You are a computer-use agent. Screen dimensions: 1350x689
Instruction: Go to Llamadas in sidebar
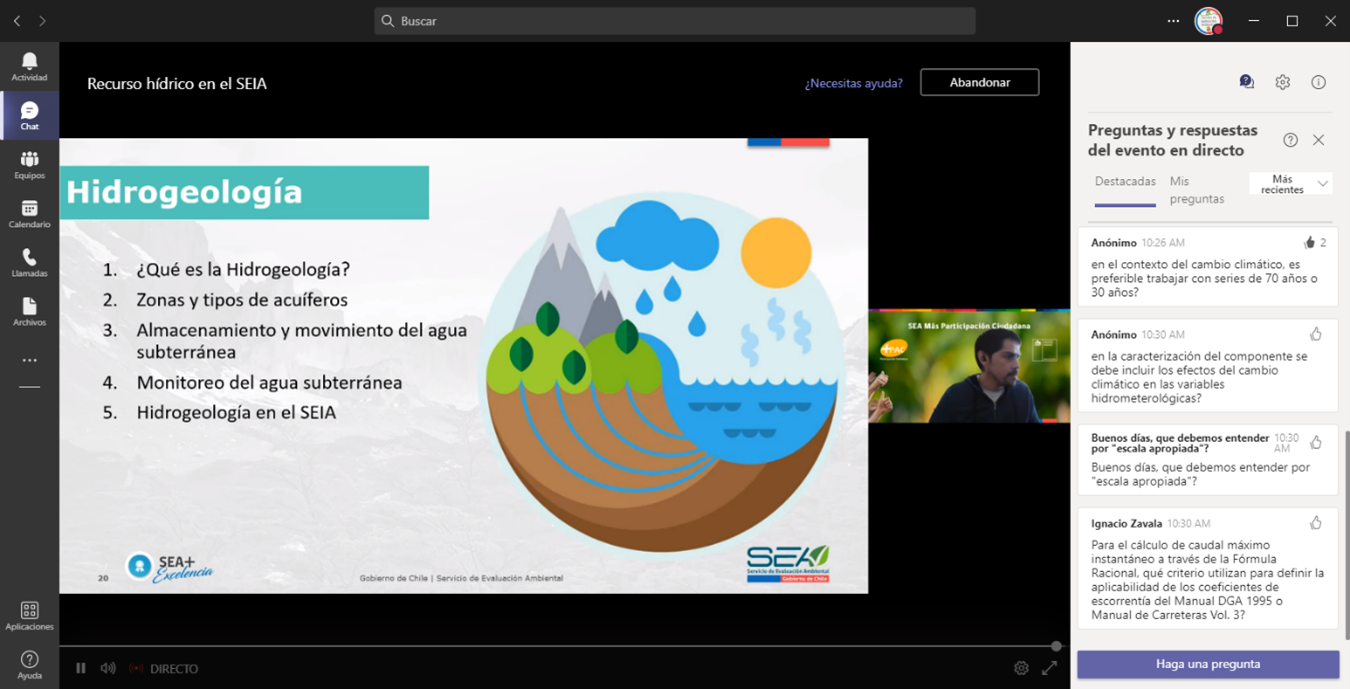29,262
